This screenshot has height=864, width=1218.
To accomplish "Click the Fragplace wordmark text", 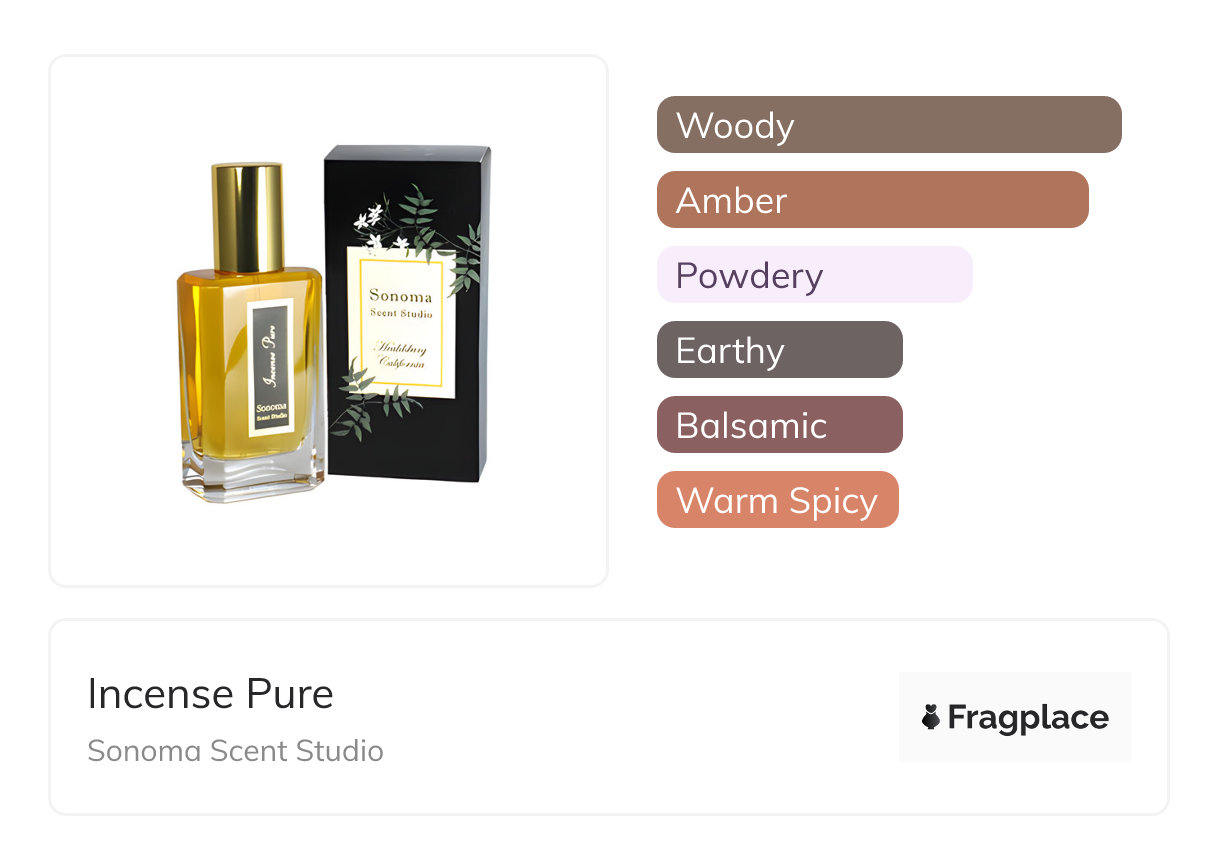I will [1028, 718].
